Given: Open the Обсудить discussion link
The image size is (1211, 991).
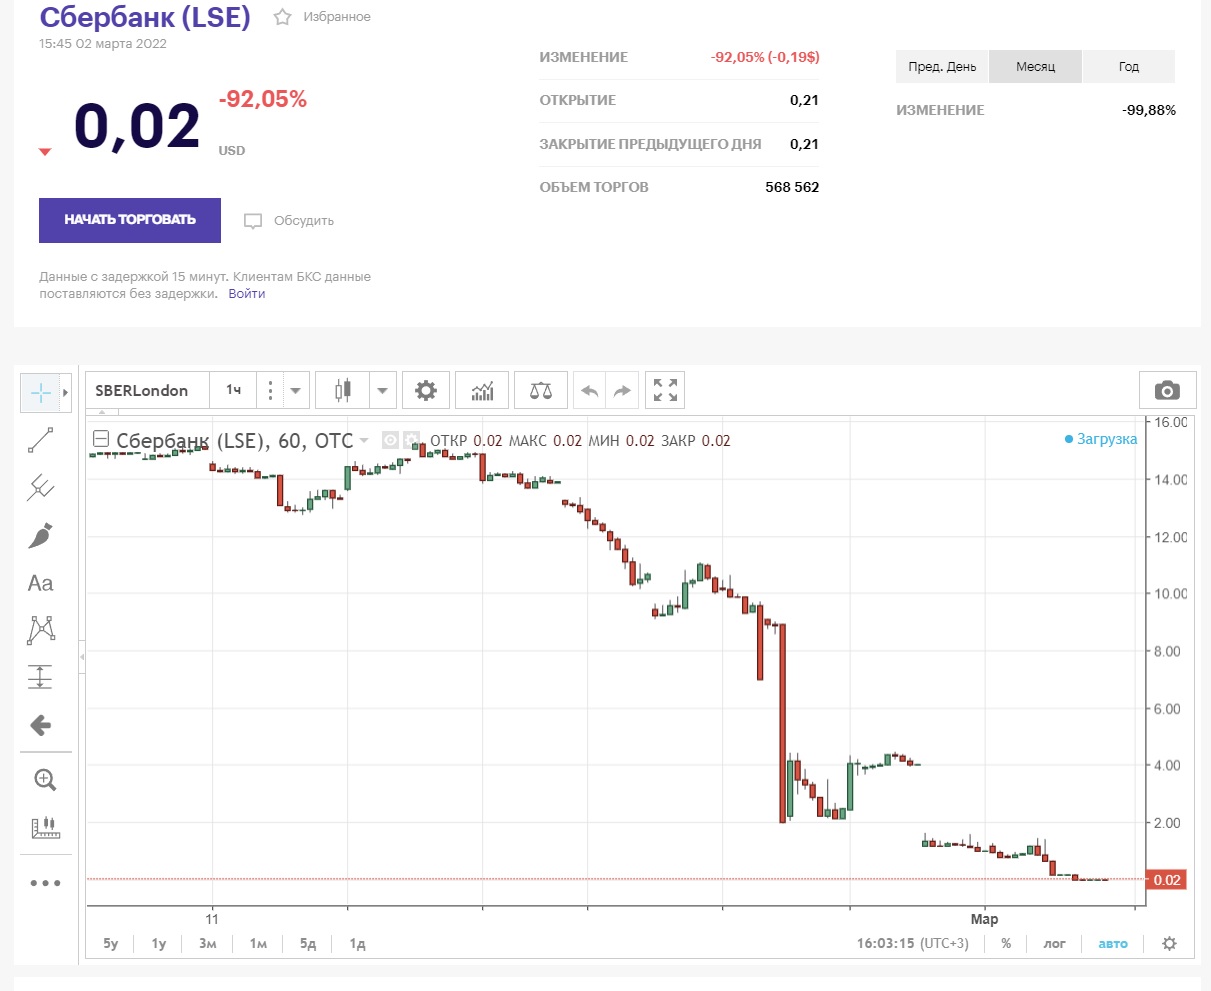Looking at the screenshot, I should tap(289, 221).
